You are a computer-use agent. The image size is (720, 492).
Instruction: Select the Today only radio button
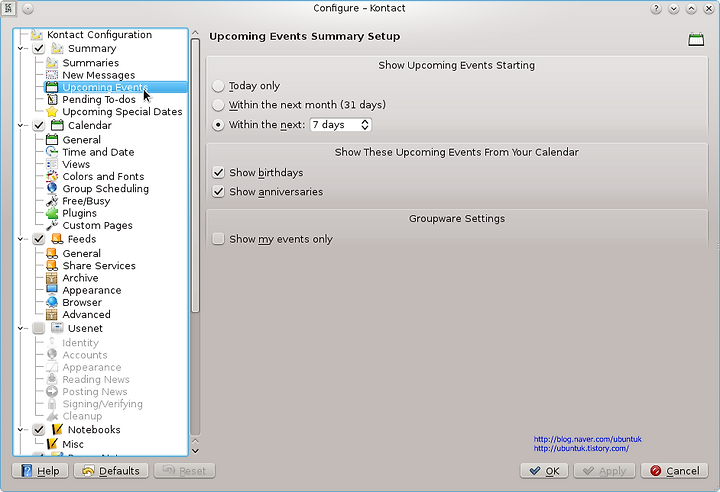click(218, 86)
